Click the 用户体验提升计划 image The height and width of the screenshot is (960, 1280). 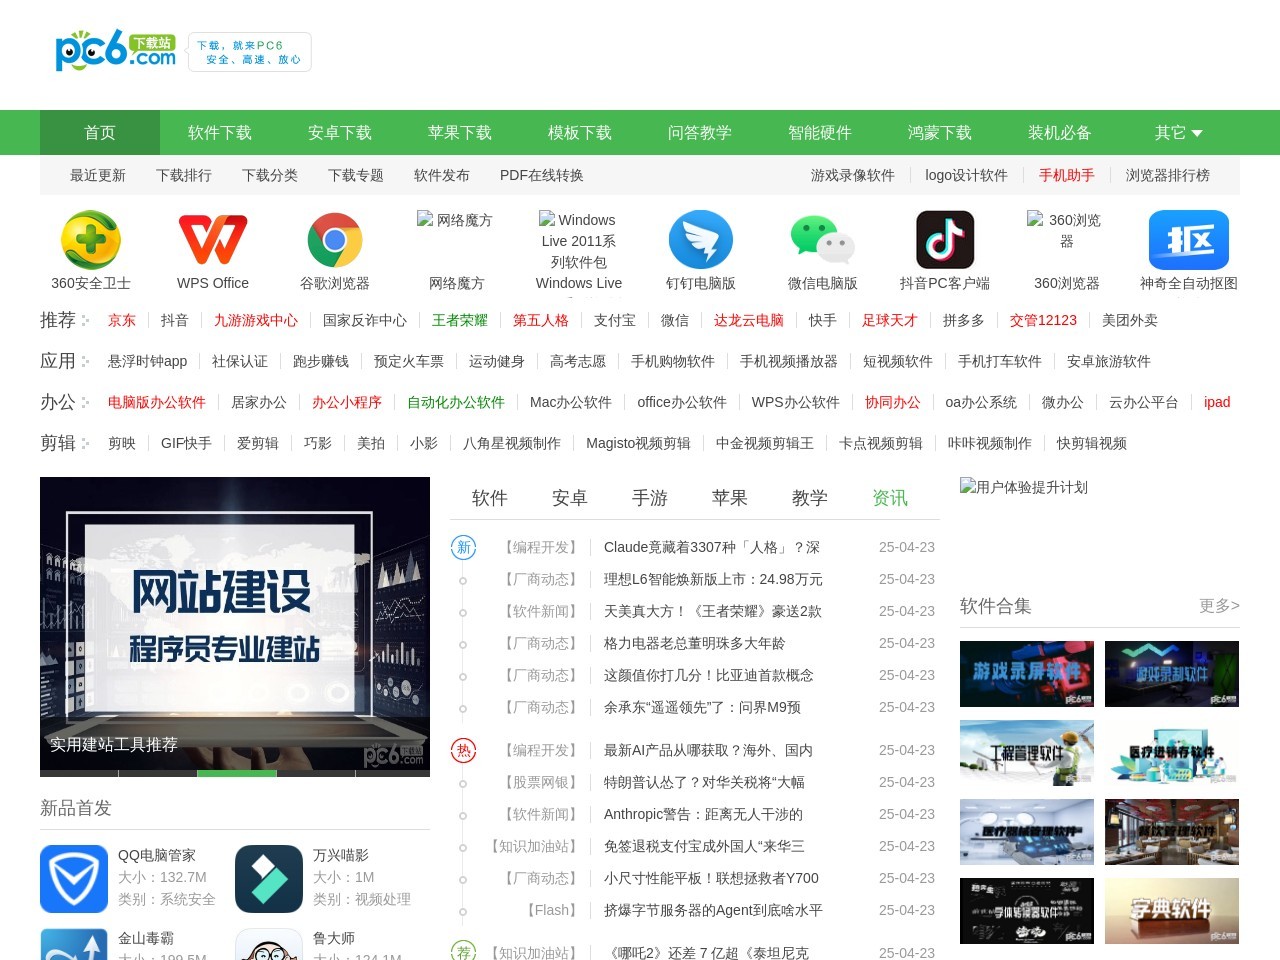tap(1024, 487)
